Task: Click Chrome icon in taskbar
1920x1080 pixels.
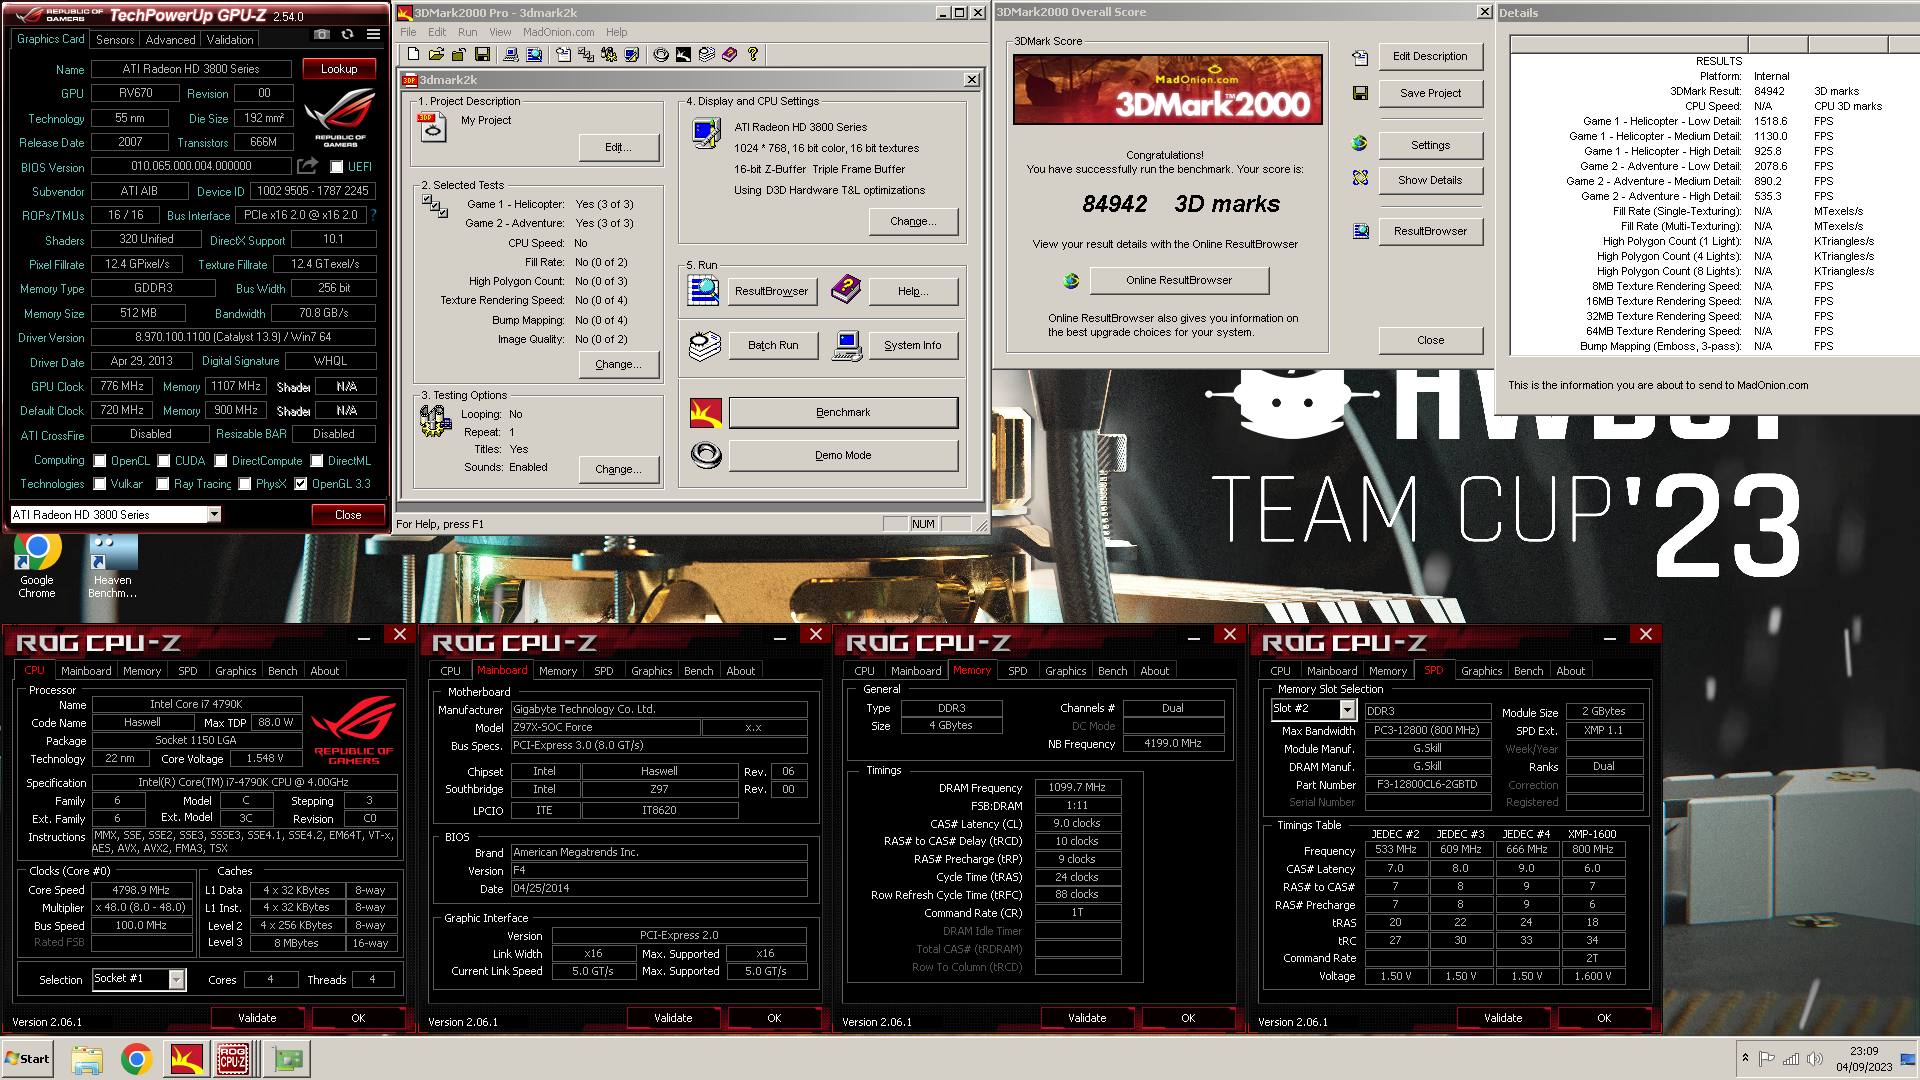Action: (137, 1058)
